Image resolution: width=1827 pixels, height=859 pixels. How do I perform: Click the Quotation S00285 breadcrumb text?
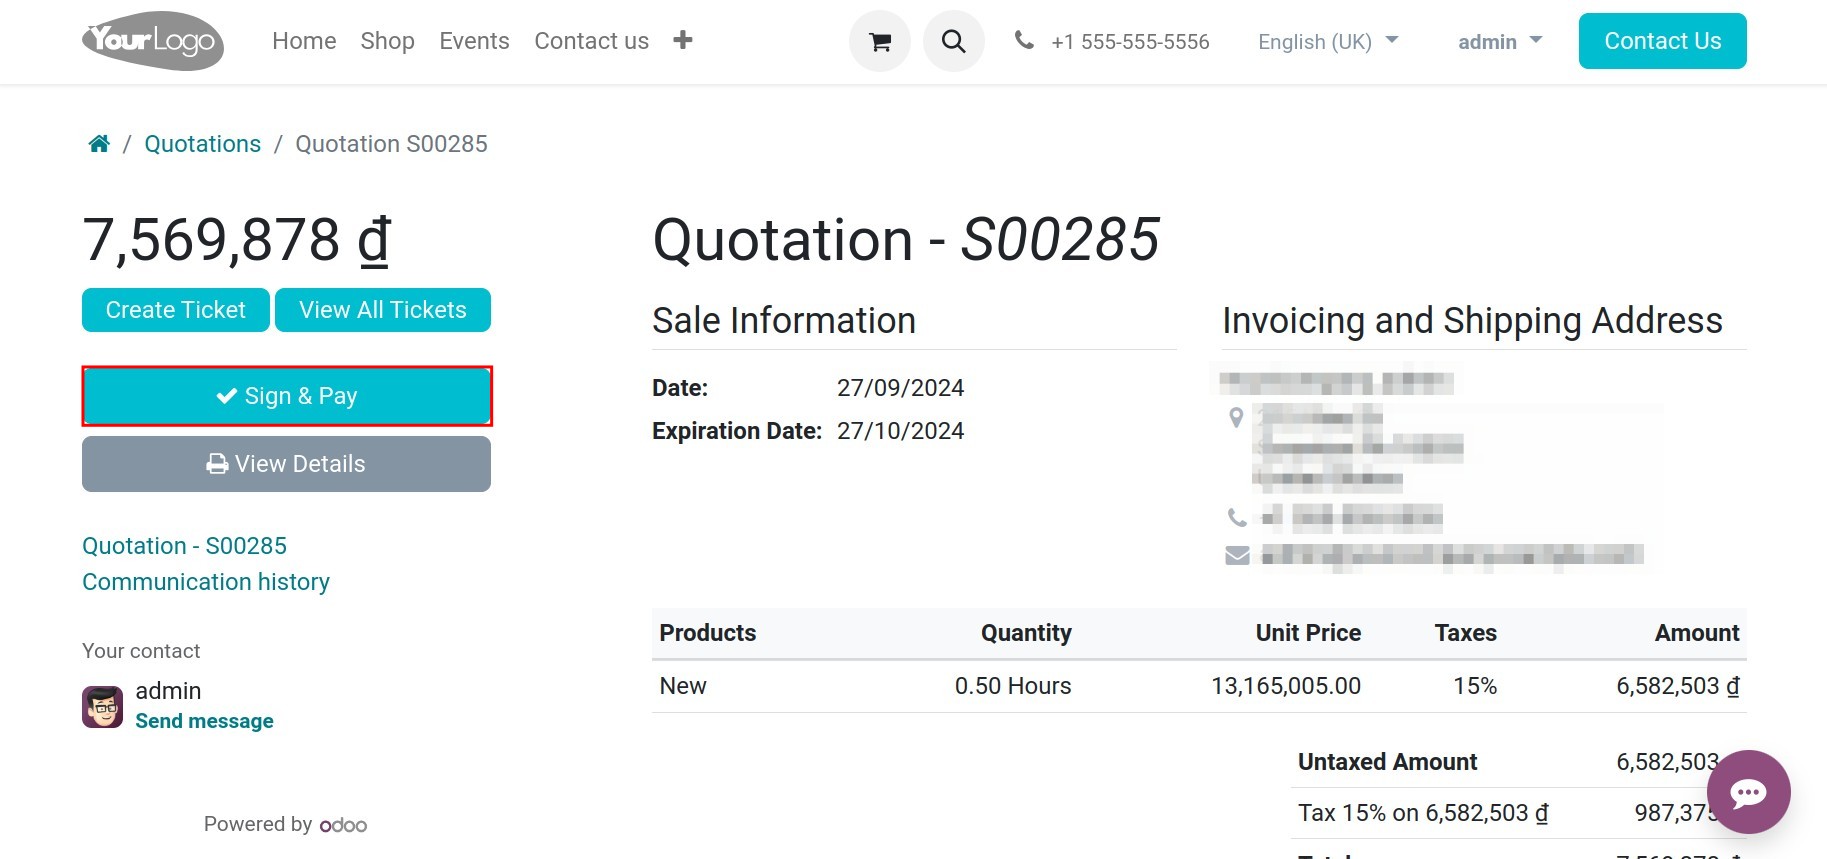[x=391, y=144]
